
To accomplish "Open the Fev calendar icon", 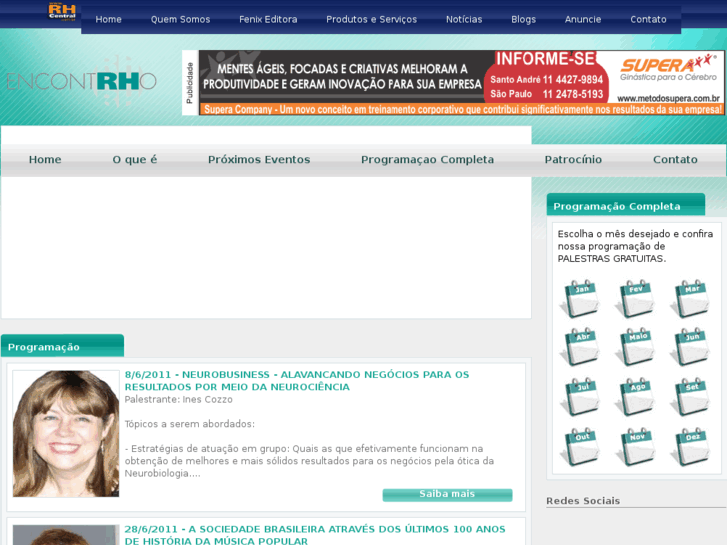I will click(635, 298).
